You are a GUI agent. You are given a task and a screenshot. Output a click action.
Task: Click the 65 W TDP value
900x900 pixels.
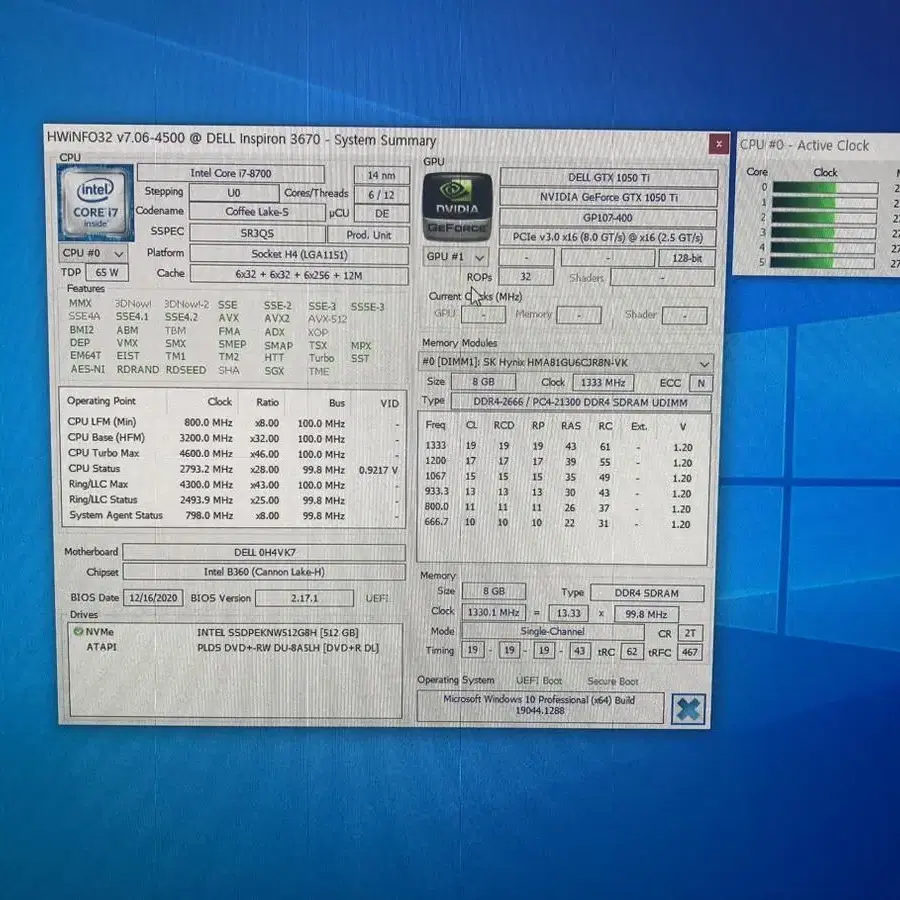107,272
